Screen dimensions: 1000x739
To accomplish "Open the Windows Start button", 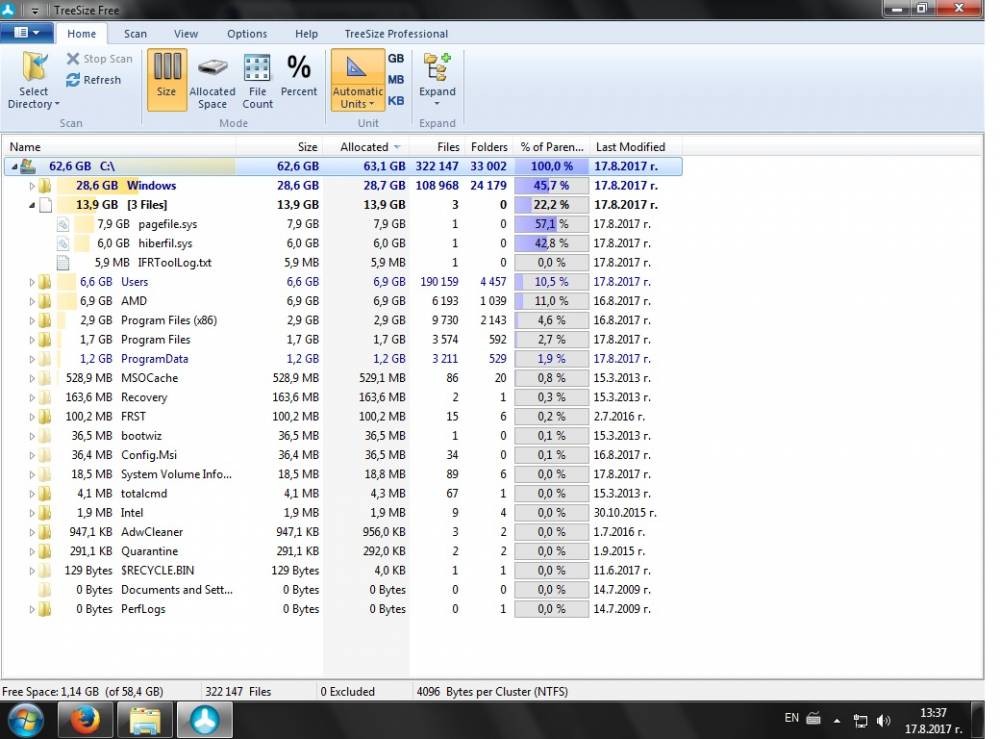I will click(26, 721).
